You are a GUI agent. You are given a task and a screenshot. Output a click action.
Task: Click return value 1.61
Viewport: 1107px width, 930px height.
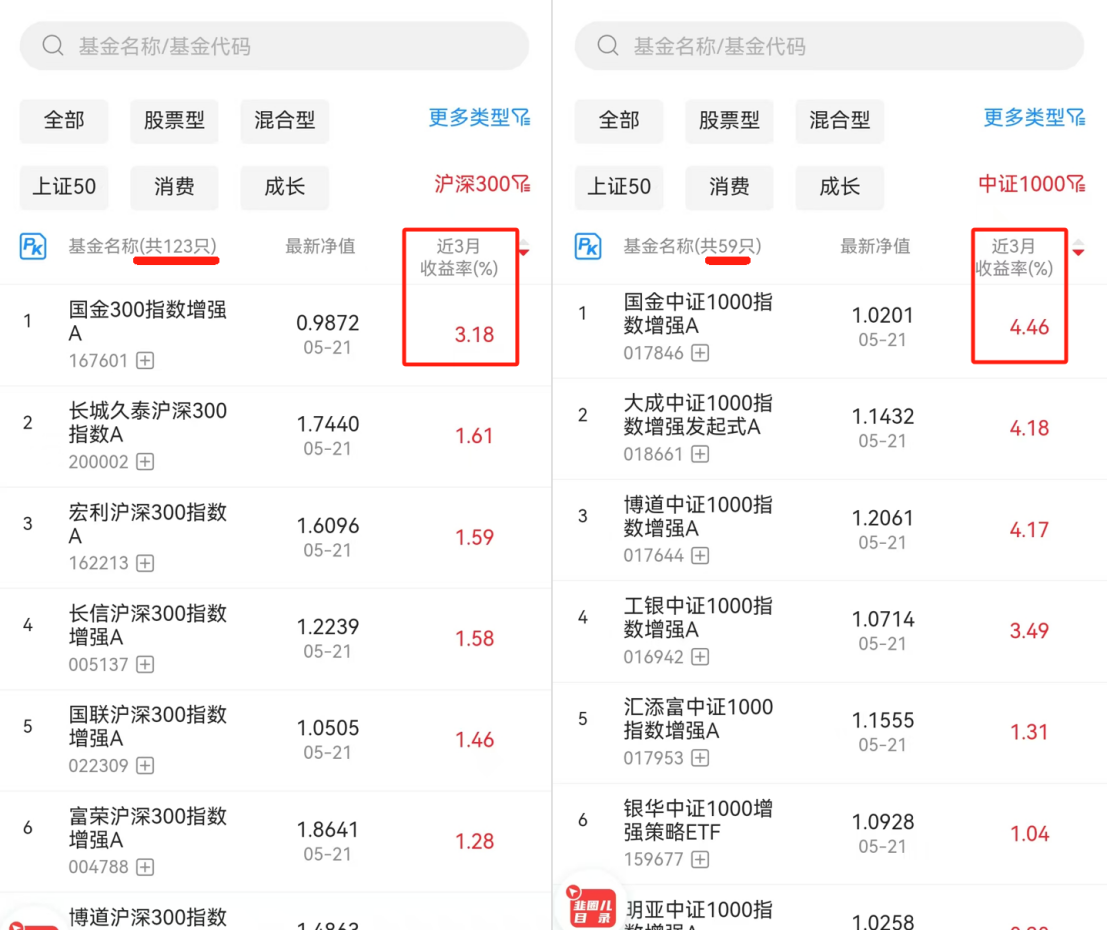click(474, 436)
